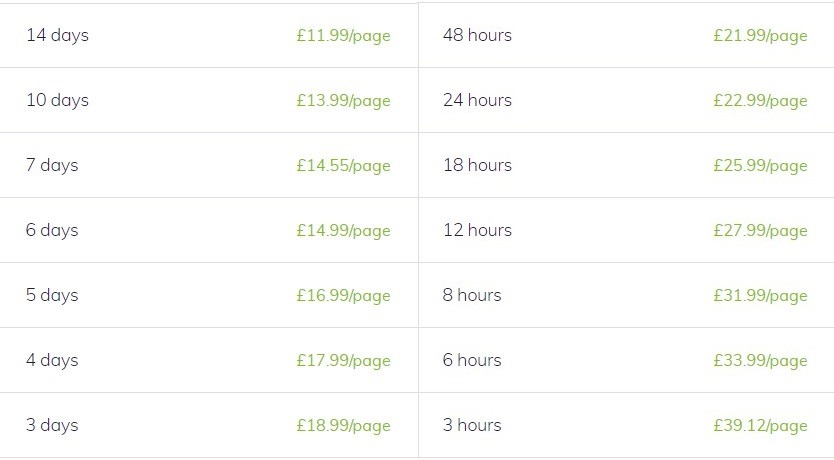
Task: Click the £25.99/page price for 18 hours
Action: pyautogui.click(x=761, y=165)
